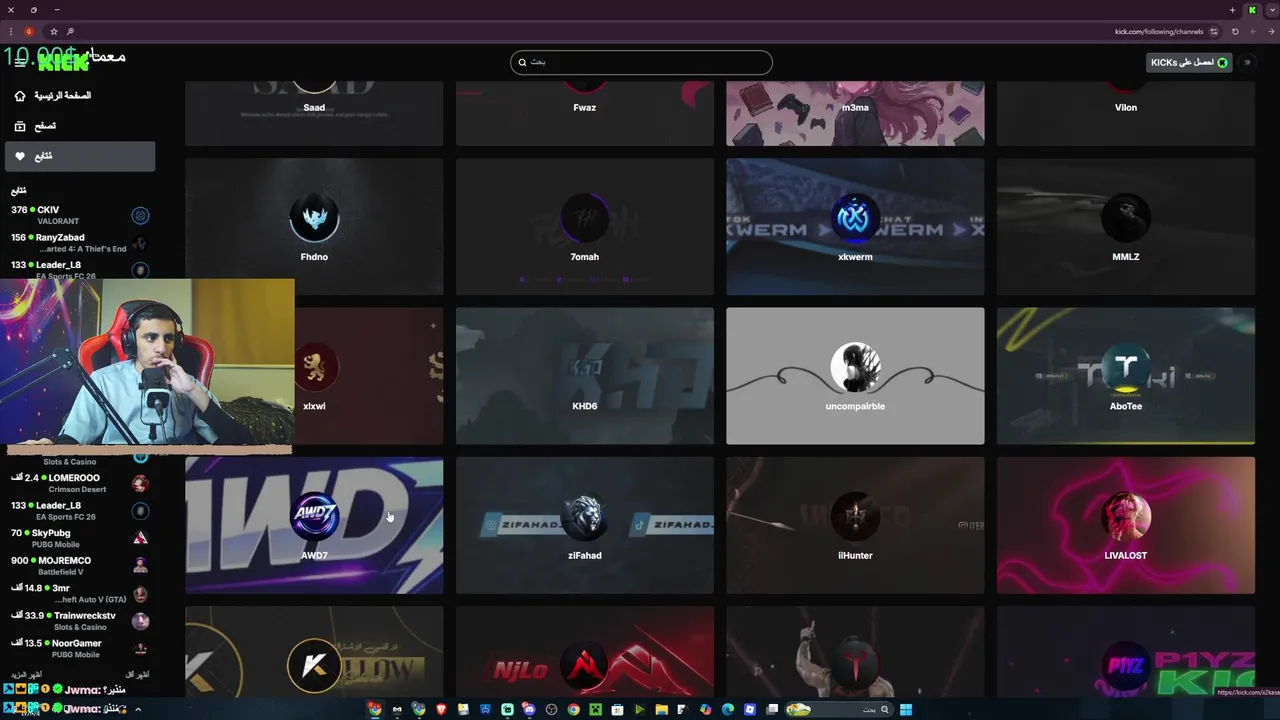
Task: Open CKIV channel in sidebar
Action: (80, 215)
